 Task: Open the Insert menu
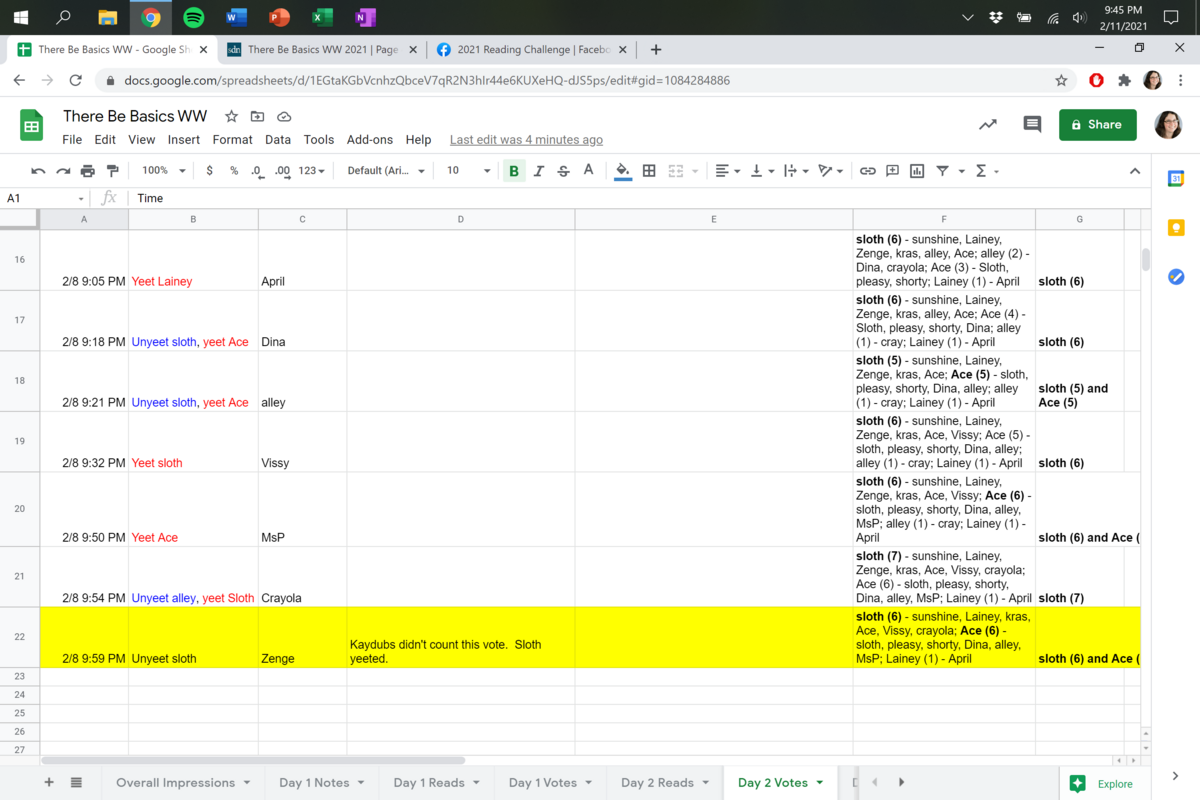click(x=184, y=140)
